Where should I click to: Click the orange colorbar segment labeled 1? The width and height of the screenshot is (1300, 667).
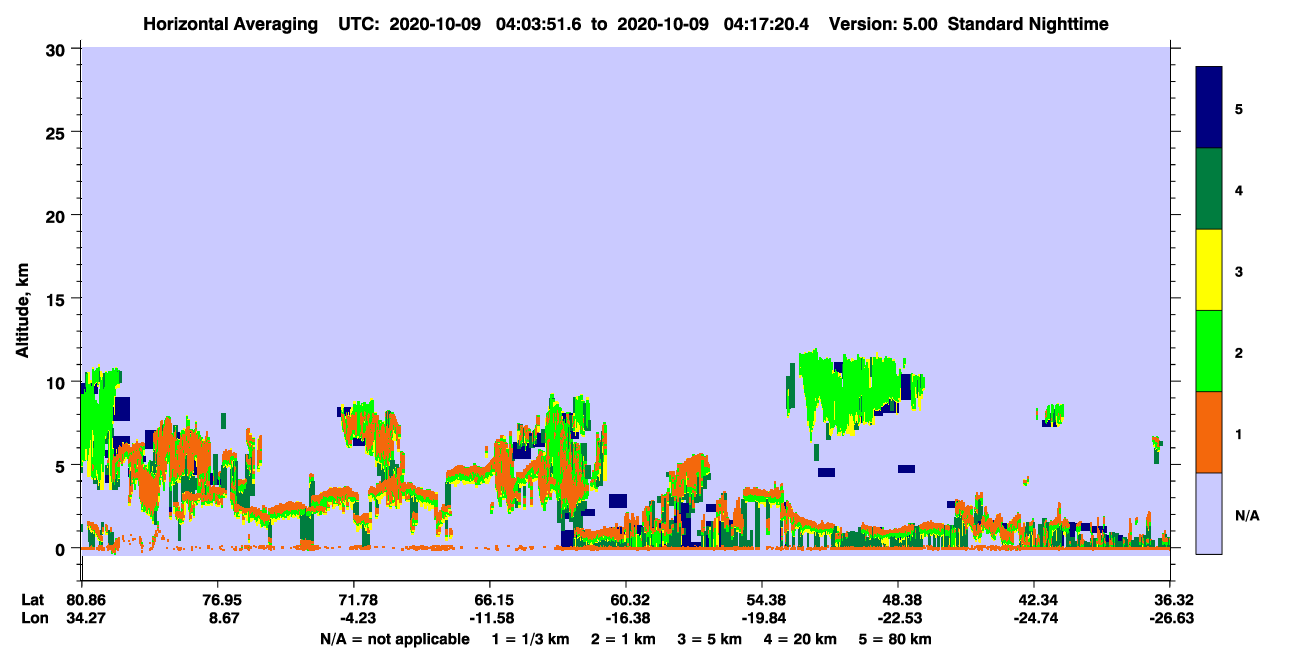1209,432
